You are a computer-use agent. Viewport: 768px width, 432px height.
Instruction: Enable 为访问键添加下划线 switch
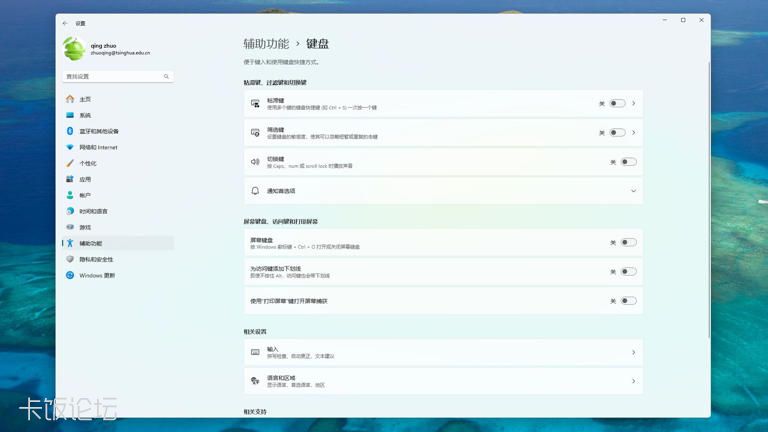[x=627, y=271]
